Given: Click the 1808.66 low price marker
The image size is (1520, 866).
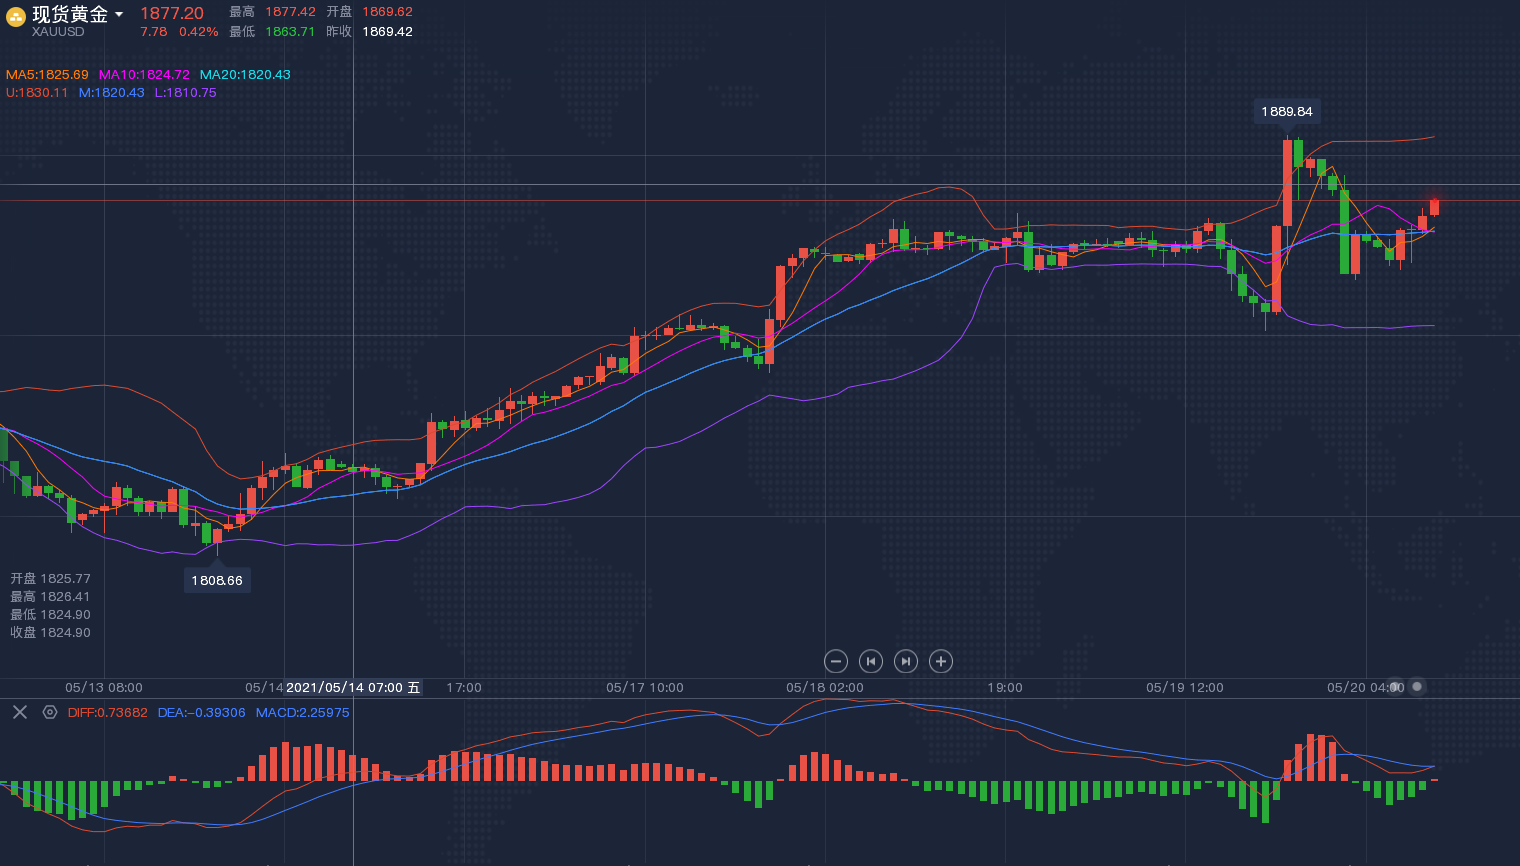Looking at the screenshot, I should (x=217, y=580).
